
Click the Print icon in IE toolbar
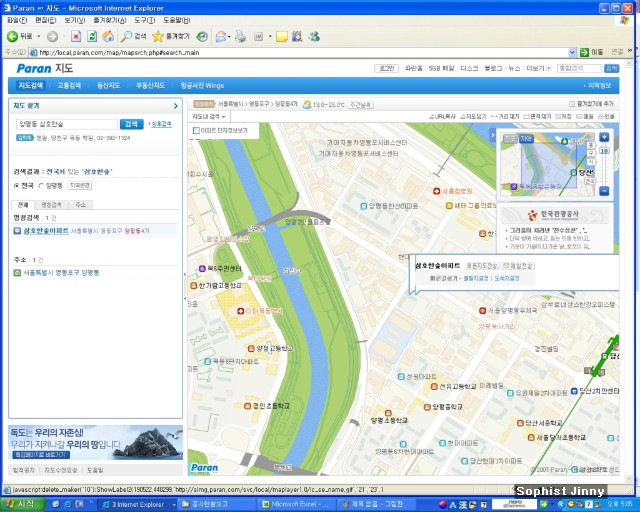click(241, 37)
